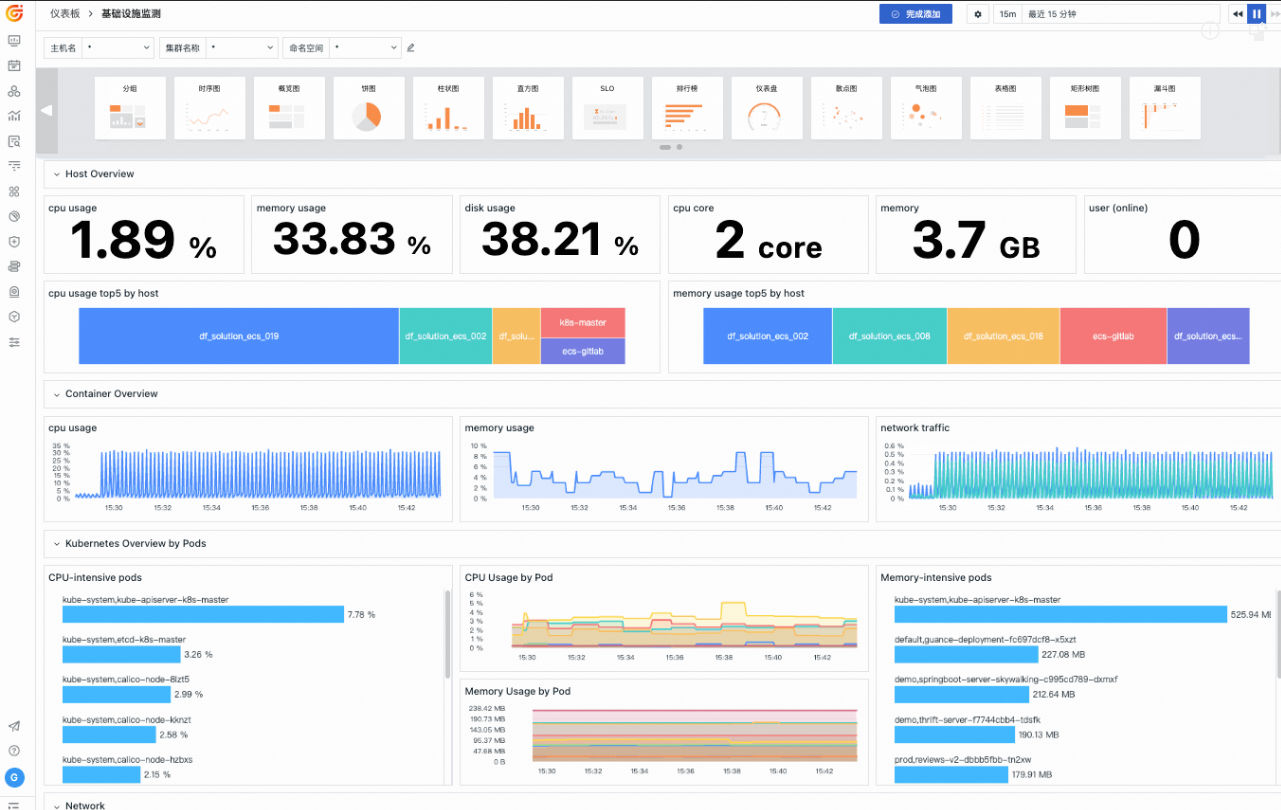Open dashboard settings gear icon
Image resolution: width=1281 pixels, height=810 pixels.
[978, 14]
